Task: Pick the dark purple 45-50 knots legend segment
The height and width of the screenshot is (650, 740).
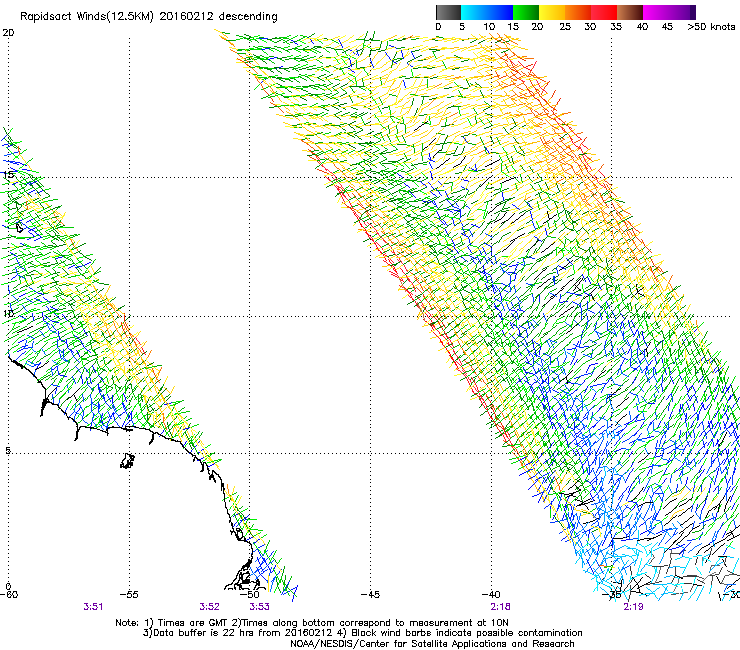Action: click(682, 12)
